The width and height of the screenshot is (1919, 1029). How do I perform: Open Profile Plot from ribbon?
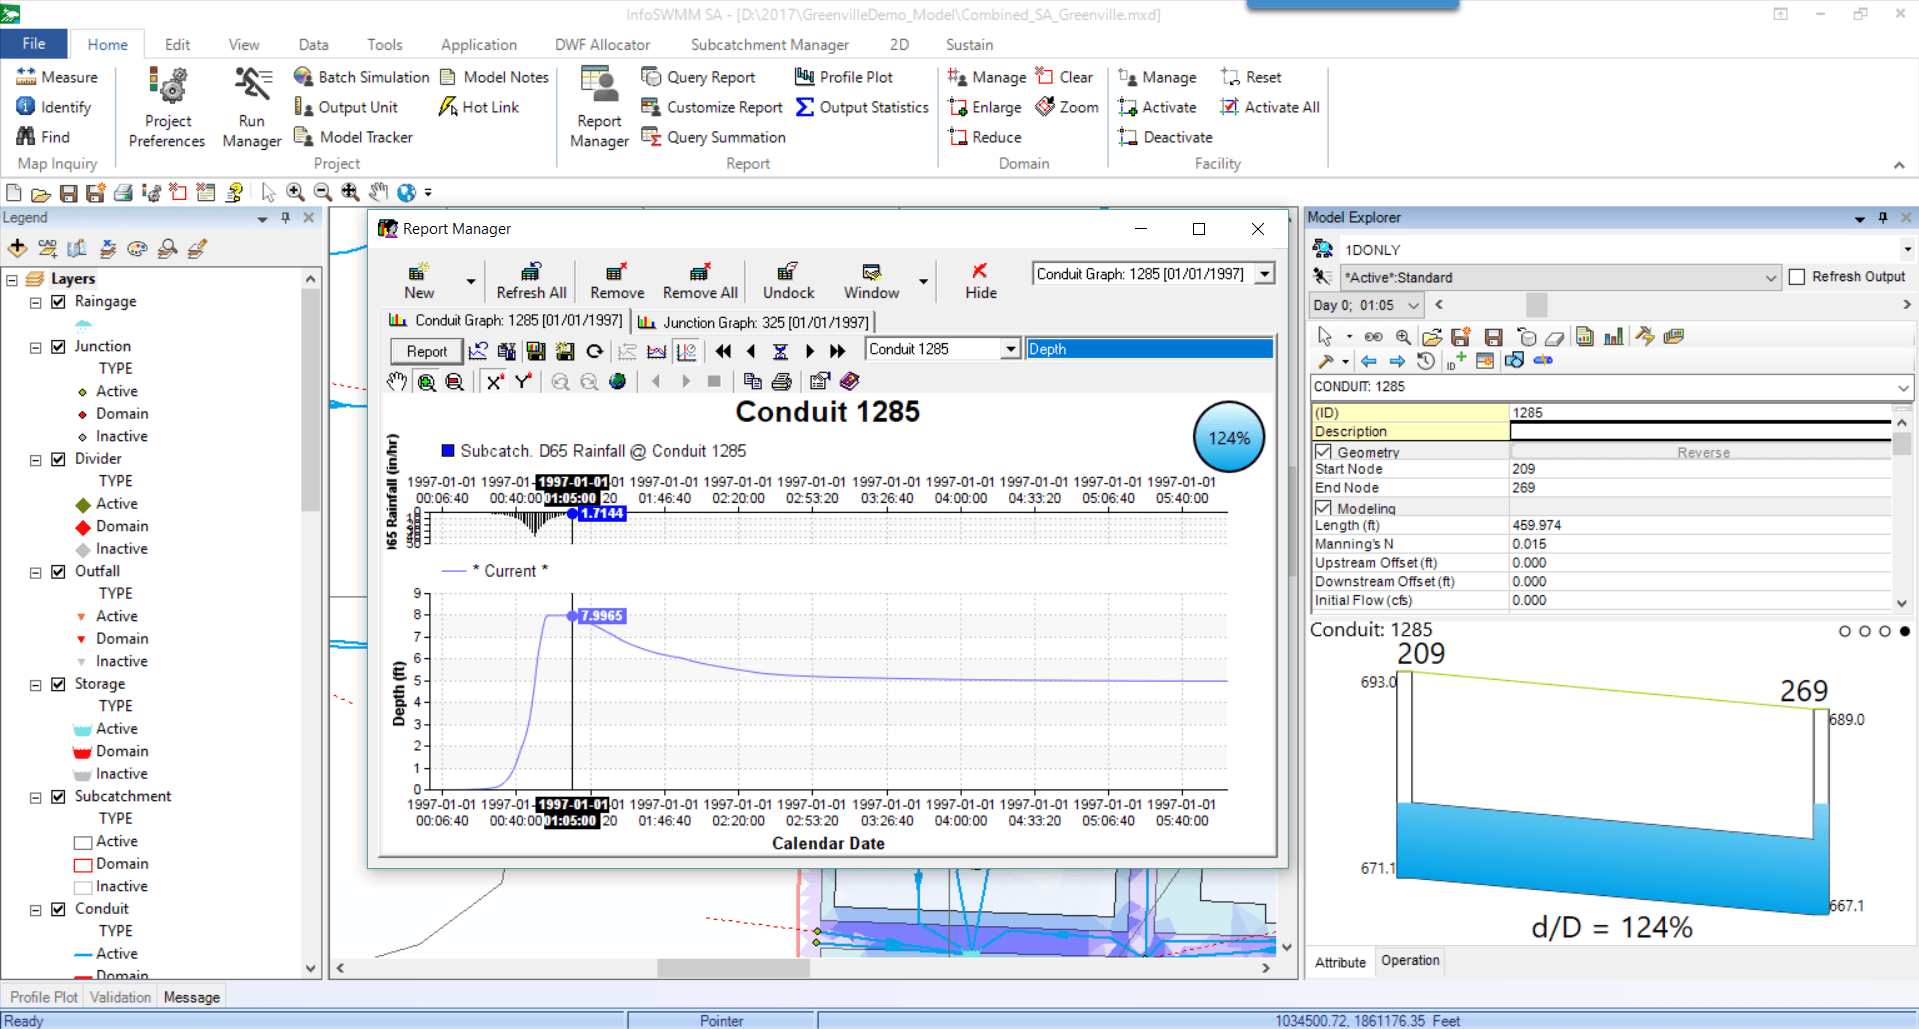pyautogui.click(x=843, y=77)
